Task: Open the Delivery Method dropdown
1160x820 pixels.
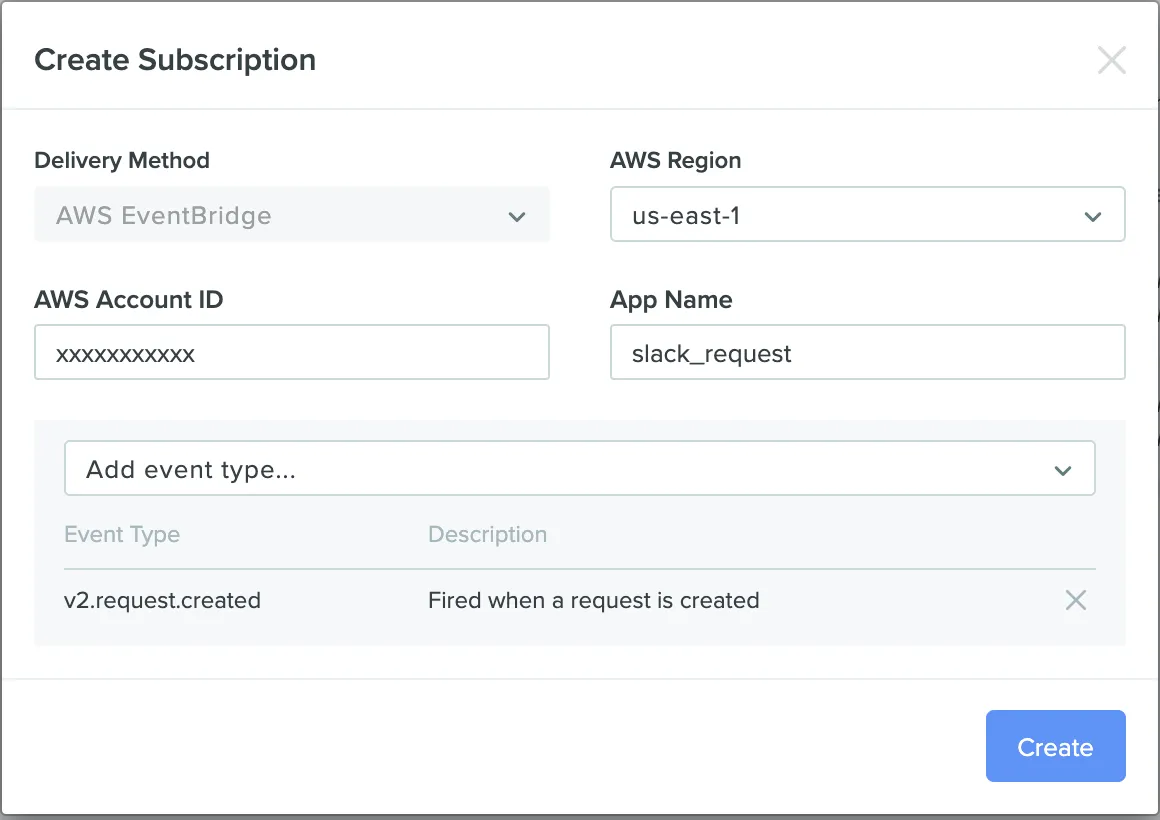Action: [291, 215]
